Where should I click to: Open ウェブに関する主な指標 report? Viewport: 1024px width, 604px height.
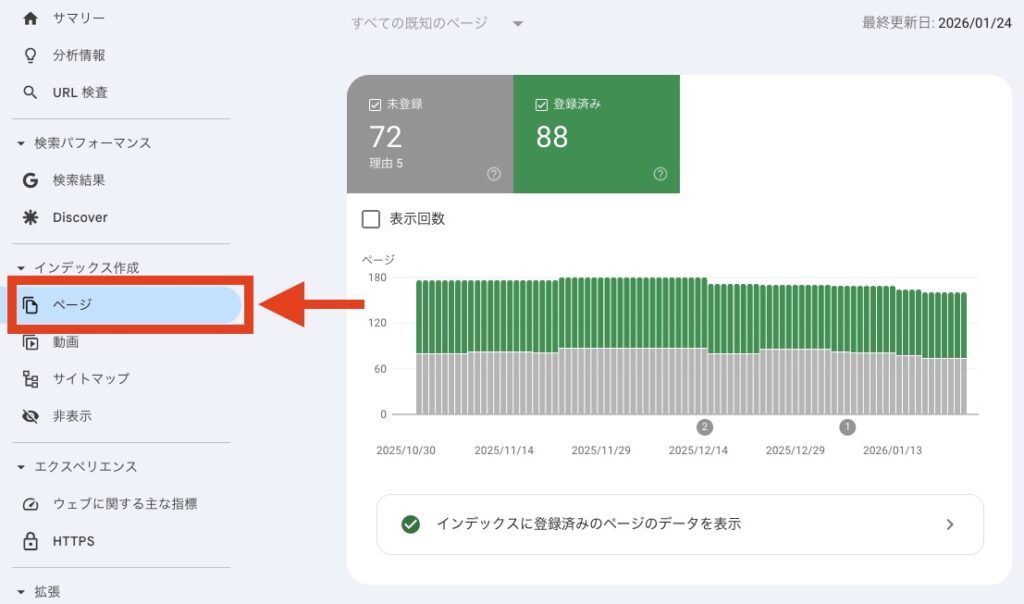124,503
